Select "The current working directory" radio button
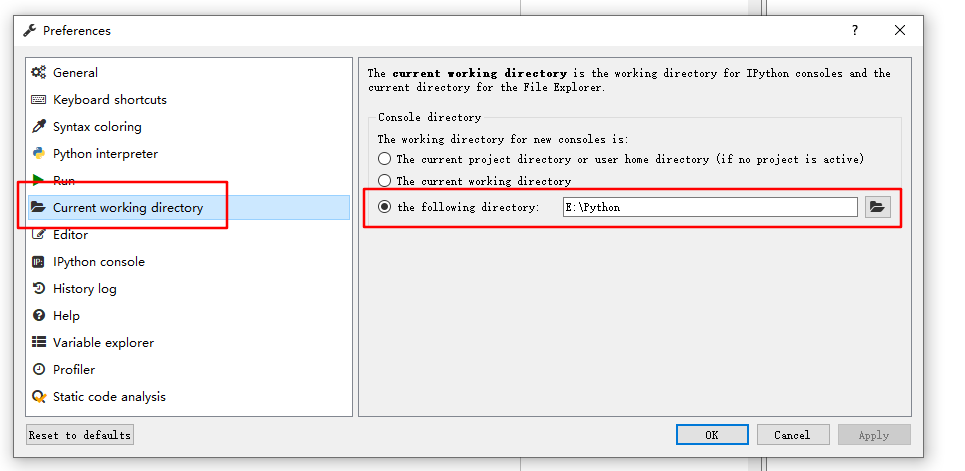This screenshot has height=471, width=965. pos(385,180)
